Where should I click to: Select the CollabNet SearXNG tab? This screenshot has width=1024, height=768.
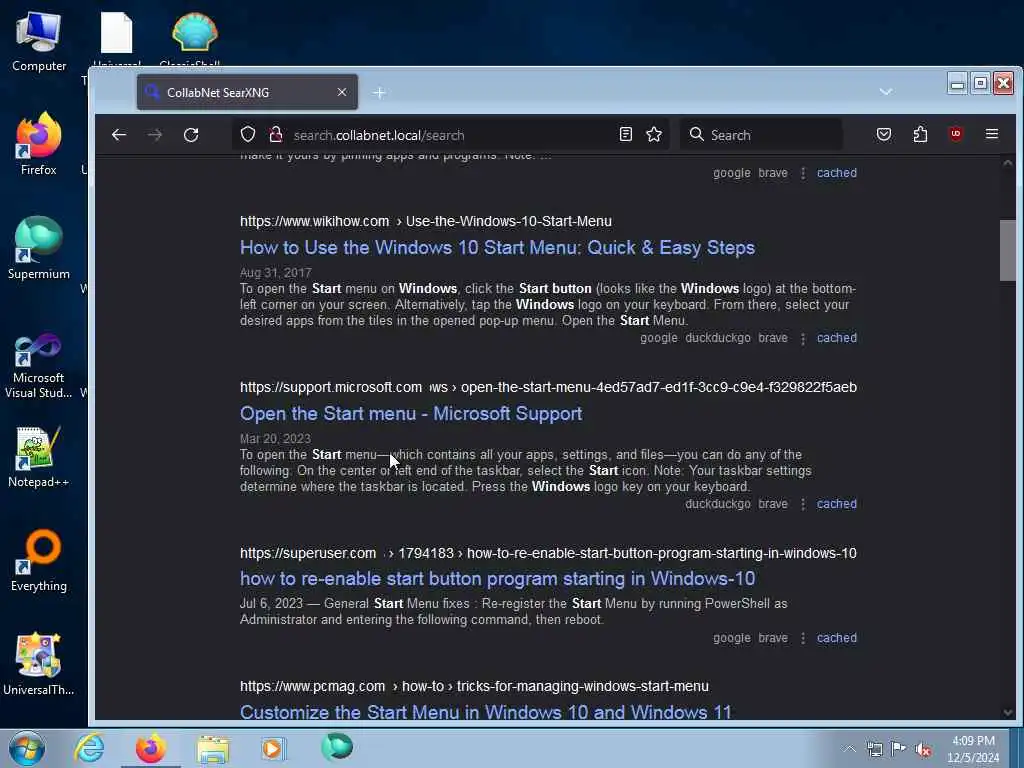(247, 92)
